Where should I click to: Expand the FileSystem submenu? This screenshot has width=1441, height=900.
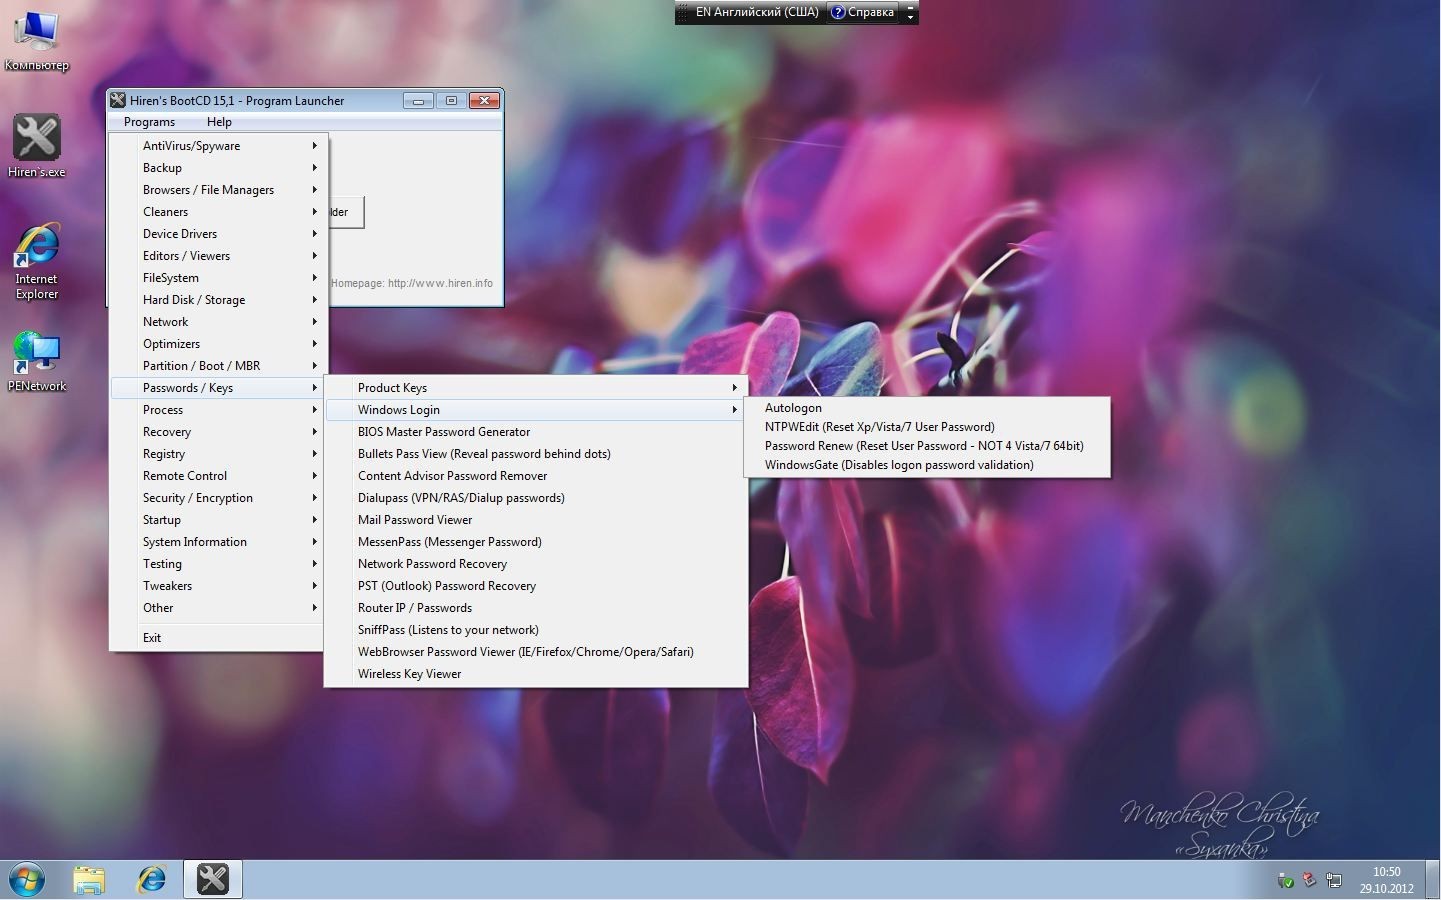point(217,278)
